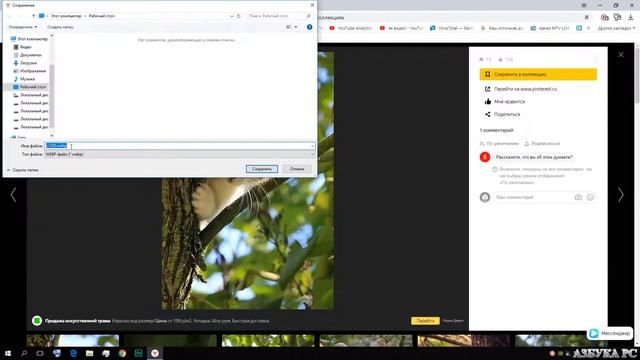Screen dimensions: 640x360
Task: Open the three-dots menu in image panel
Action: point(596,60)
